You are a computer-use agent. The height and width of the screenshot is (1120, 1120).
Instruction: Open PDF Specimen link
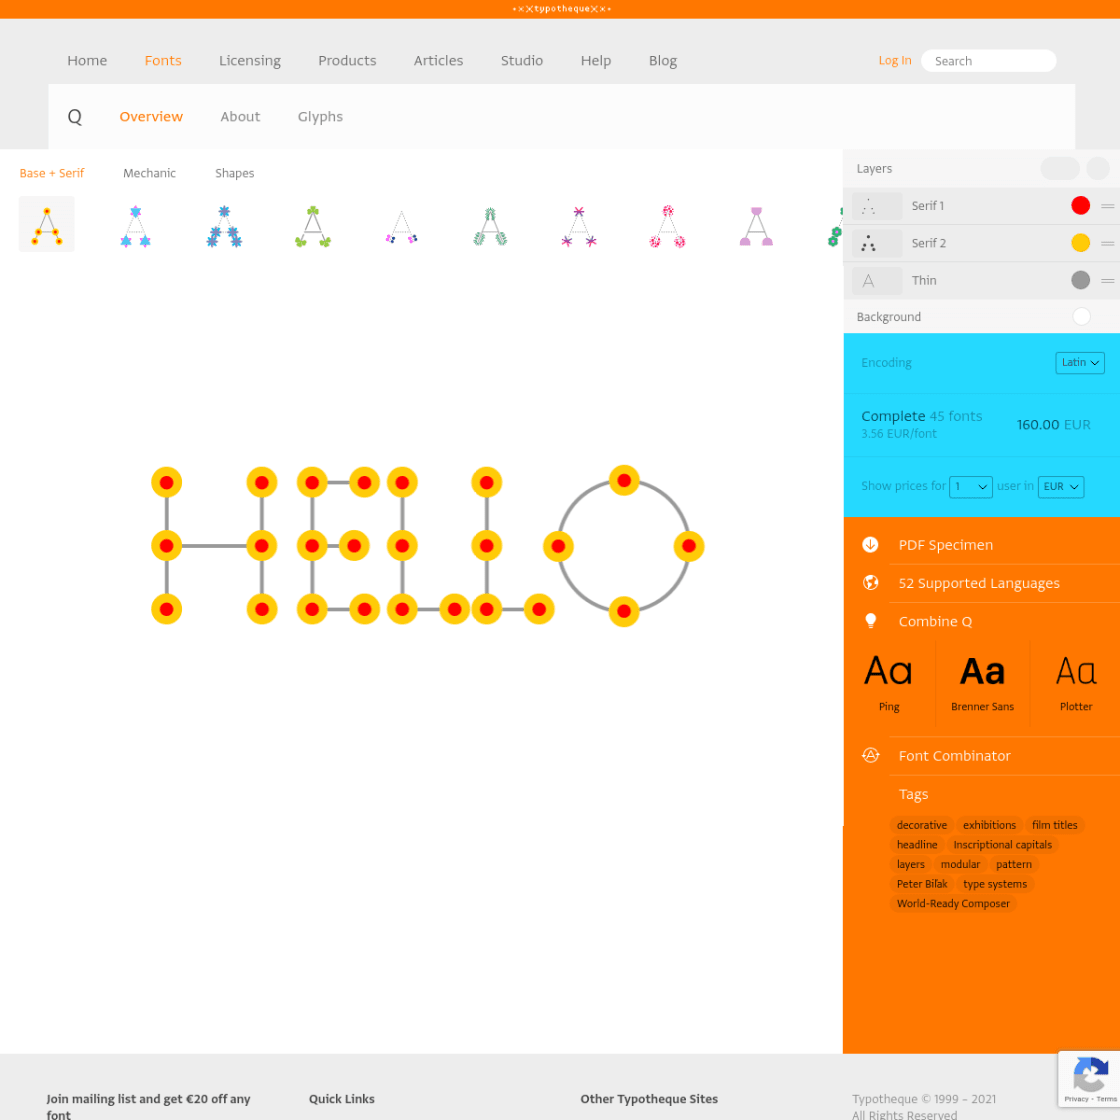(945, 545)
